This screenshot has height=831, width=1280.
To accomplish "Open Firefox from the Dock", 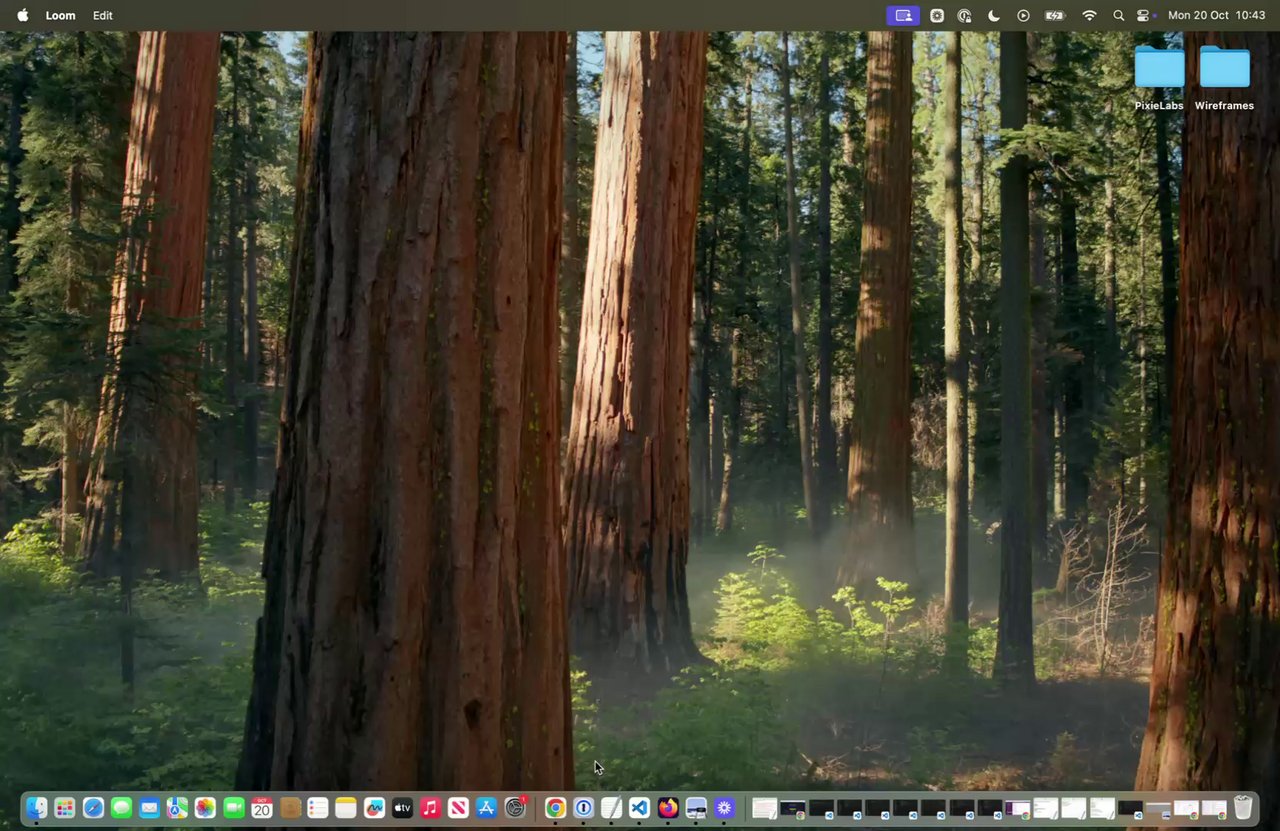I will [x=668, y=808].
